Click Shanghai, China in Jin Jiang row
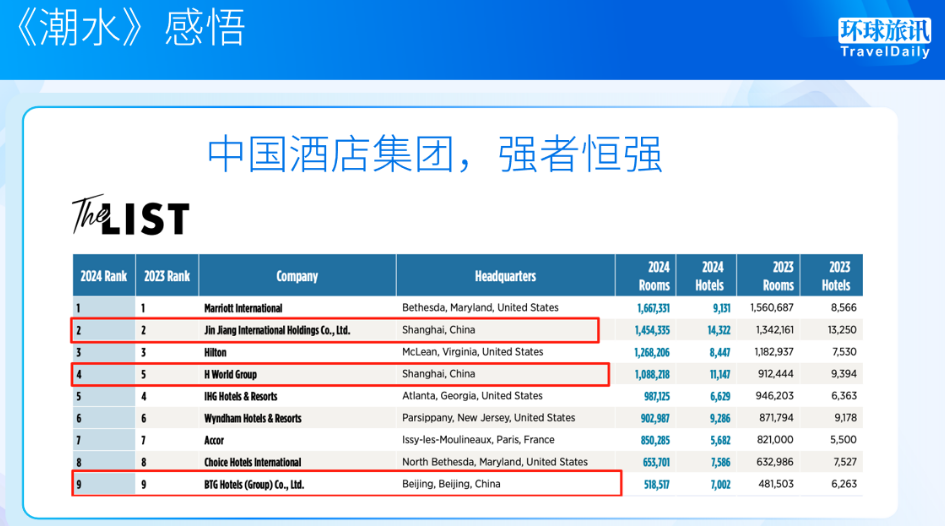Screen dimensions: 945x526 pos(438,330)
